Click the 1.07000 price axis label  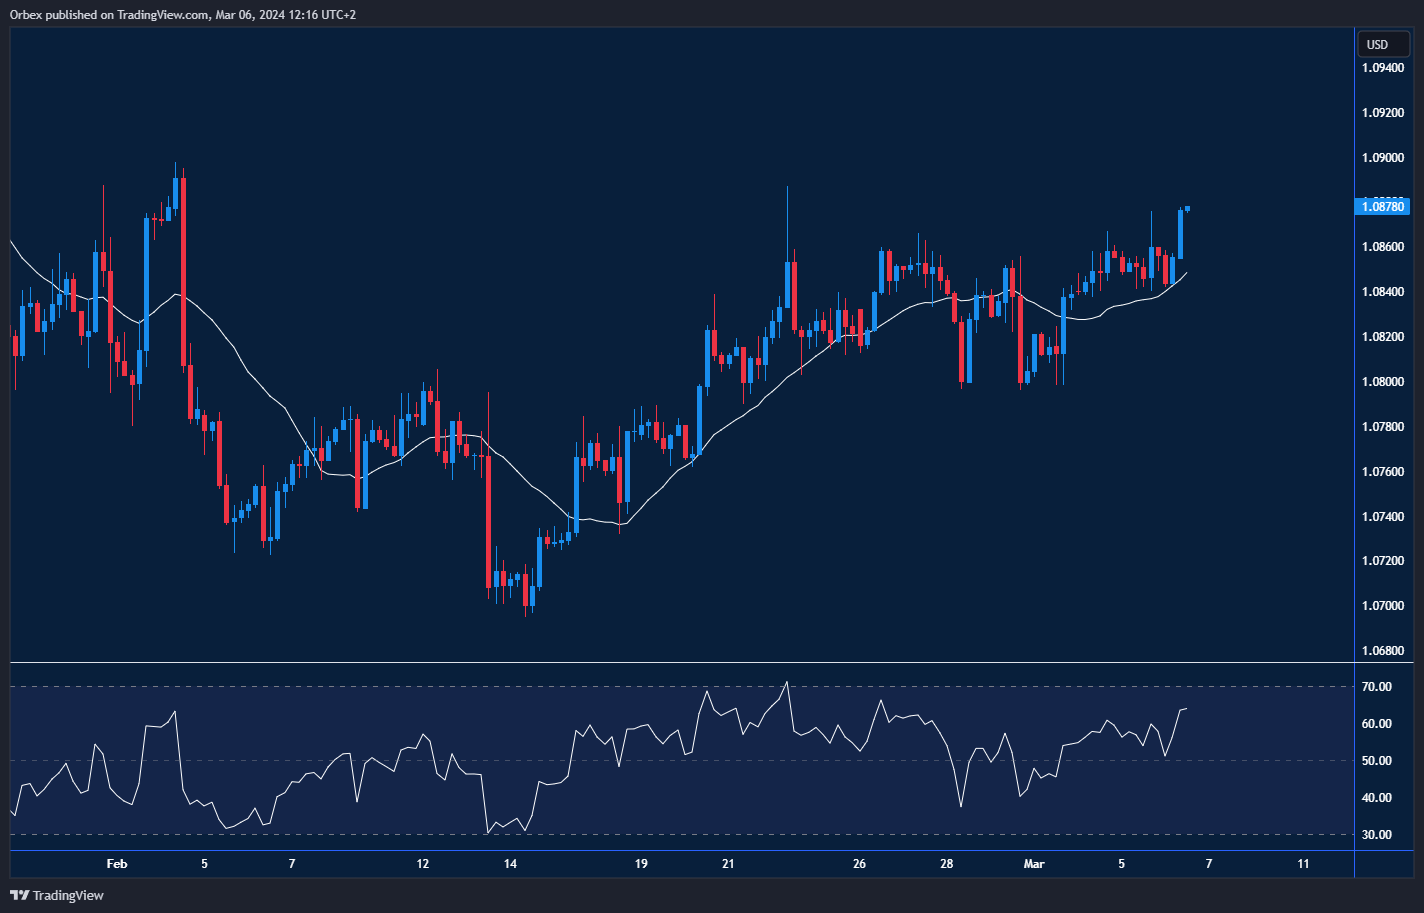(x=1383, y=606)
